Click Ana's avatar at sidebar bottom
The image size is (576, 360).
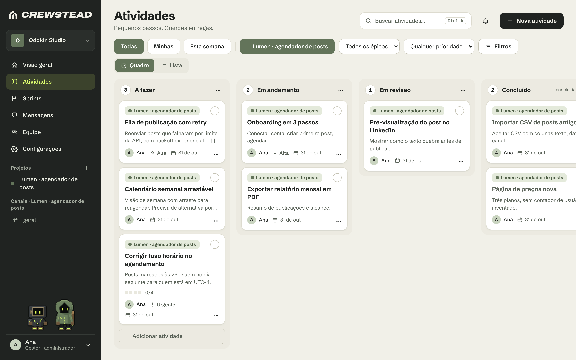[15, 345]
